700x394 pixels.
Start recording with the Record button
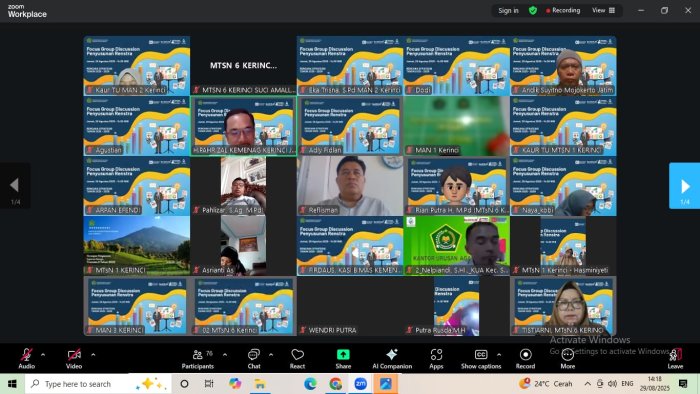coord(525,358)
